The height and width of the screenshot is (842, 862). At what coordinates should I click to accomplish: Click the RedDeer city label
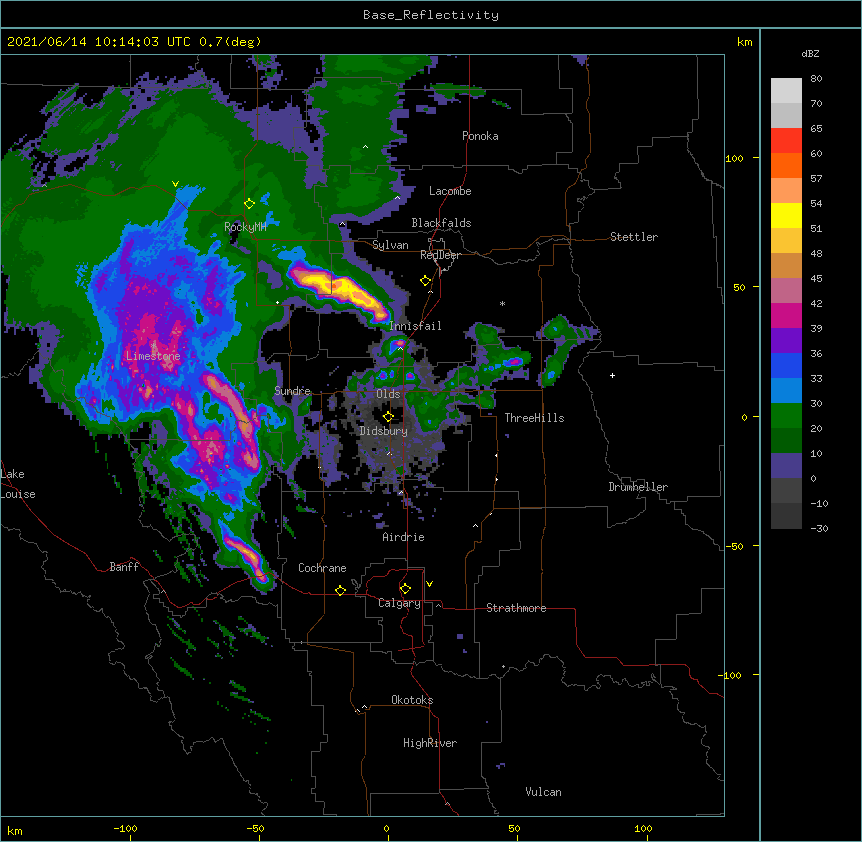click(440, 255)
